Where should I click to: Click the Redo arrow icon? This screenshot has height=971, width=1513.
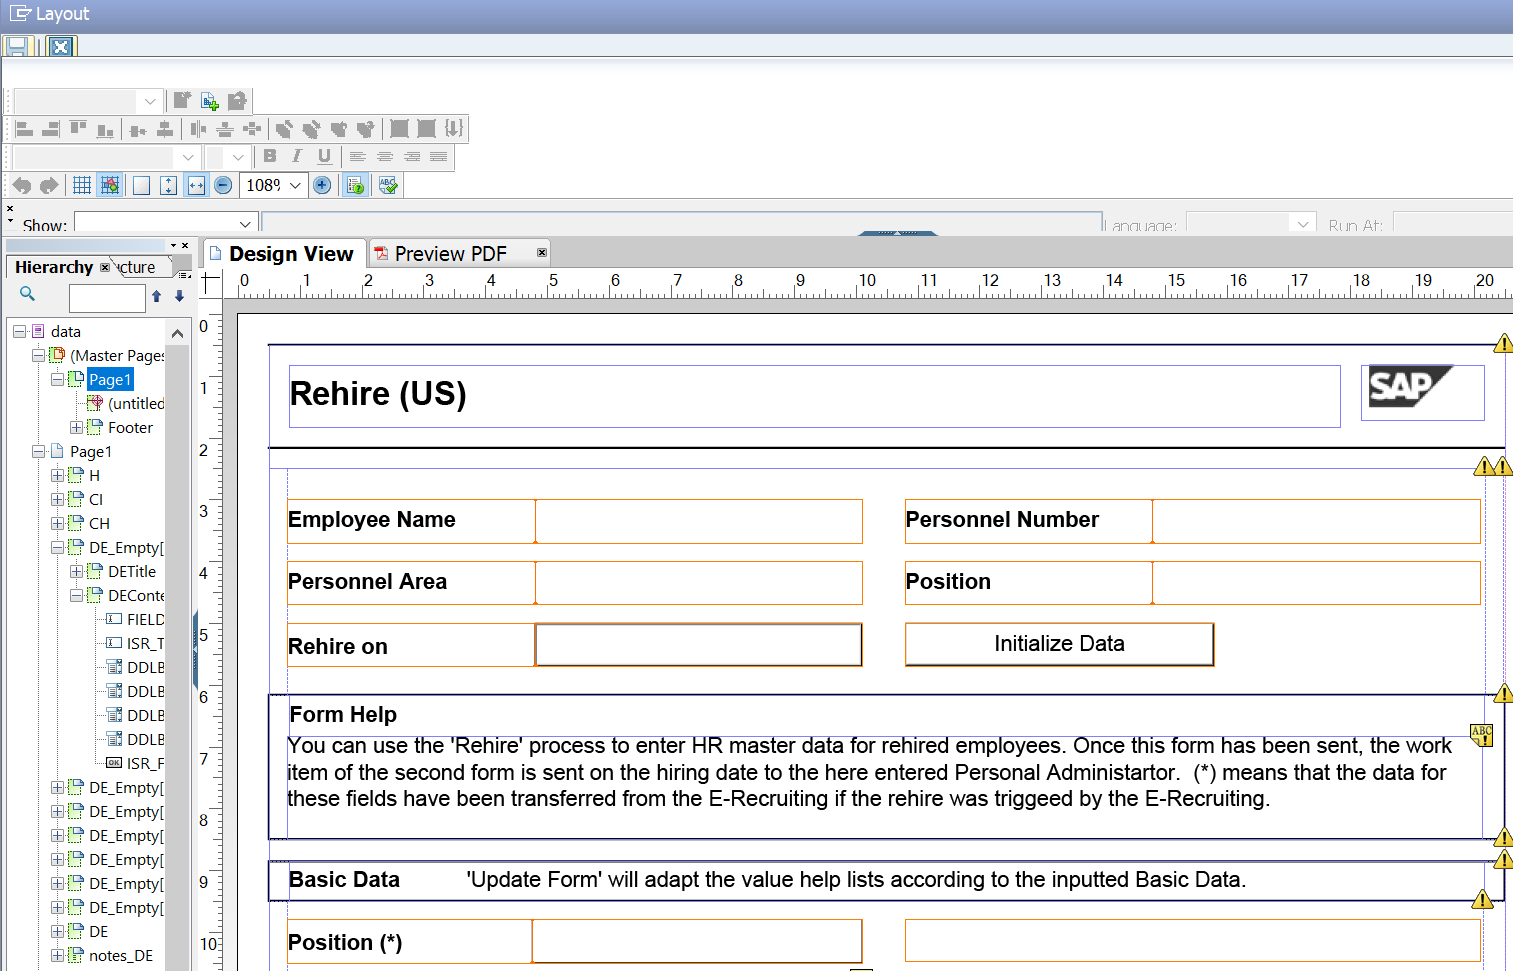coord(48,184)
